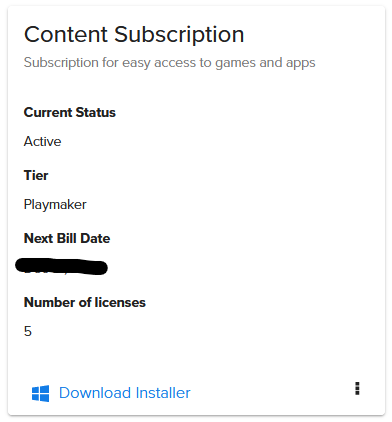Viewport: 392px width, 422px height.
Task: Click the word Subscription in the large title
Action: click(179, 35)
